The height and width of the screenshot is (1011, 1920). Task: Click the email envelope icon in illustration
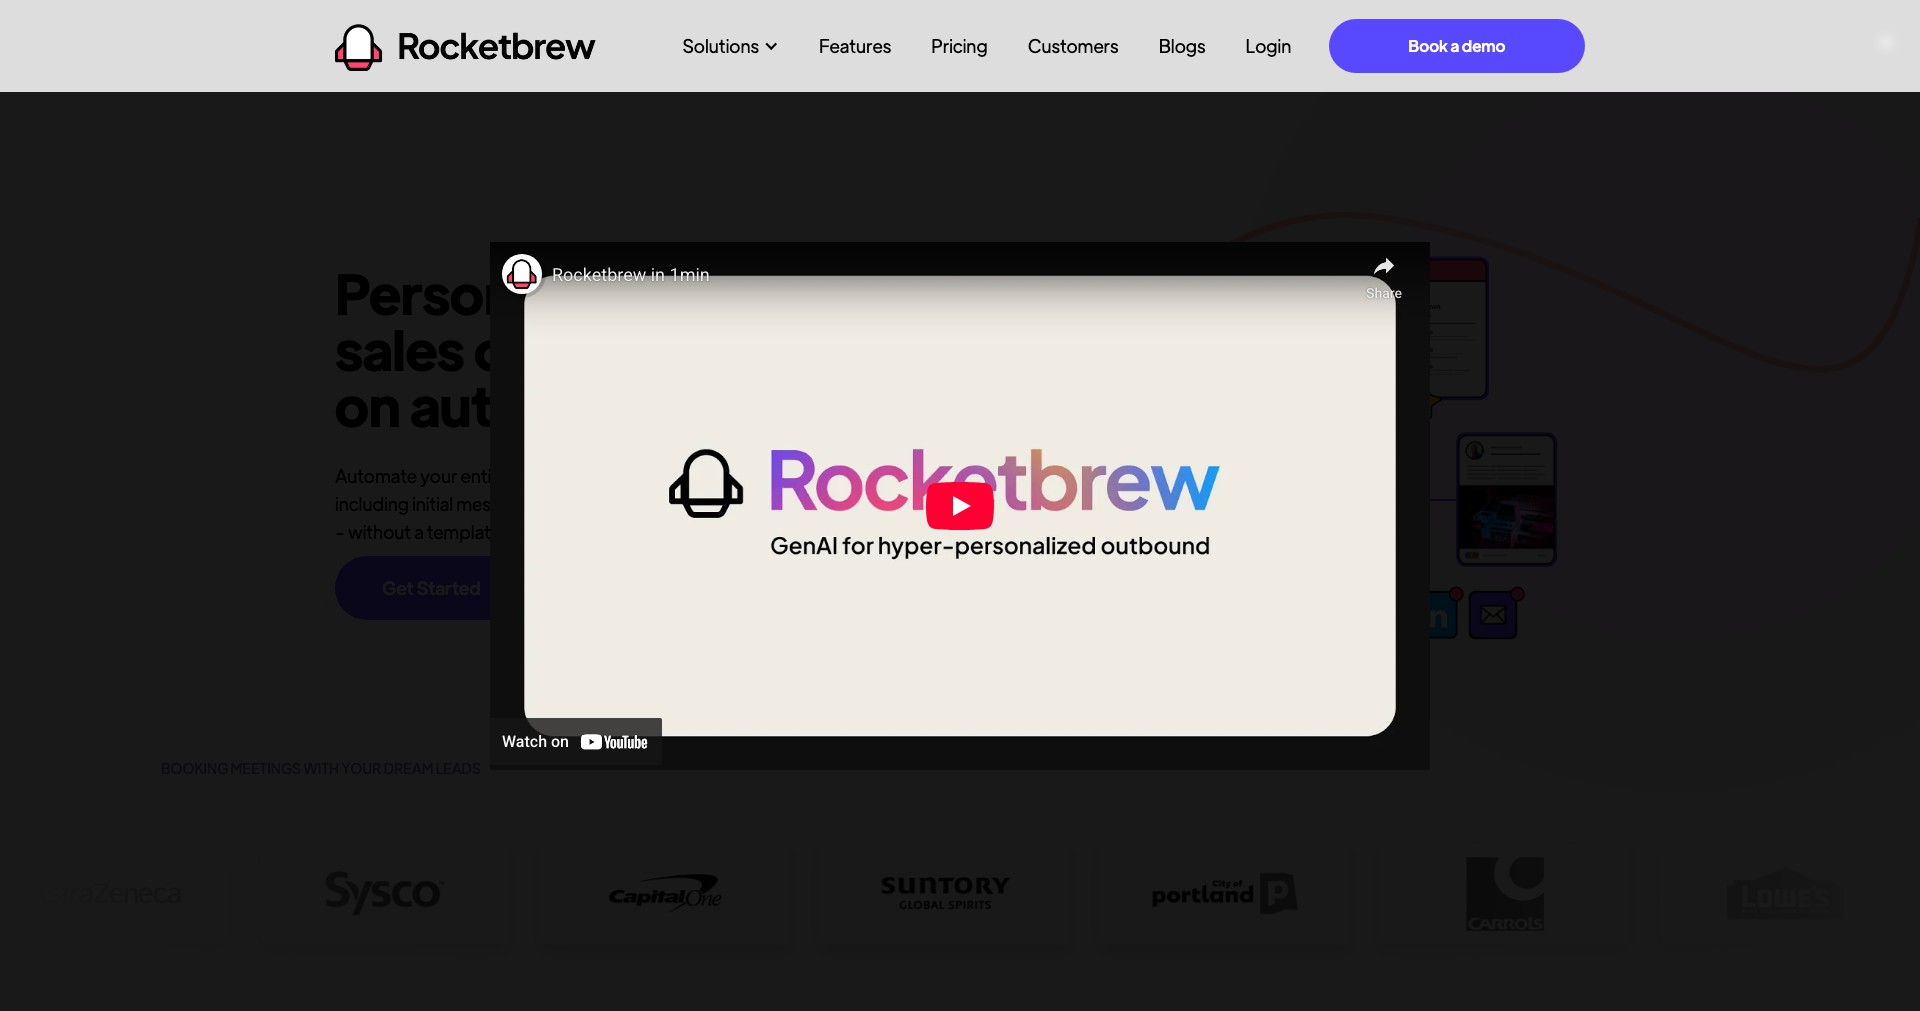pyautogui.click(x=1493, y=615)
